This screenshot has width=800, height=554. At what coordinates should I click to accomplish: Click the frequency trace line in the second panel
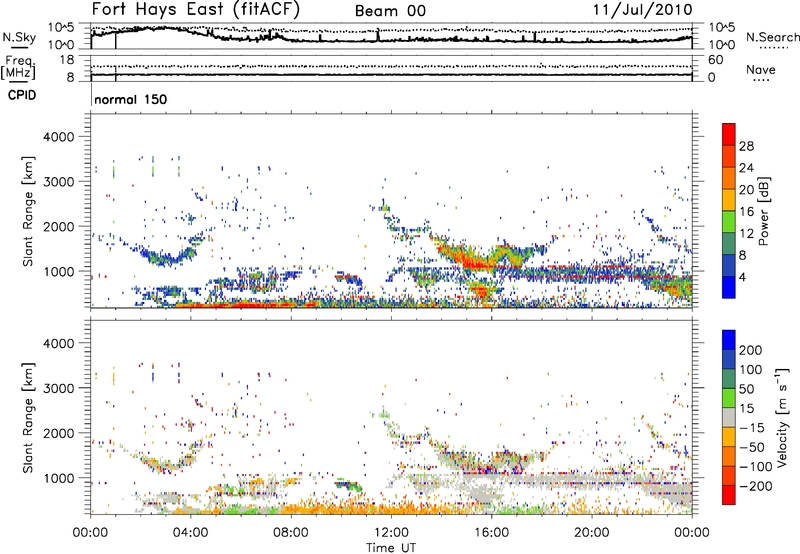(391, 75)
